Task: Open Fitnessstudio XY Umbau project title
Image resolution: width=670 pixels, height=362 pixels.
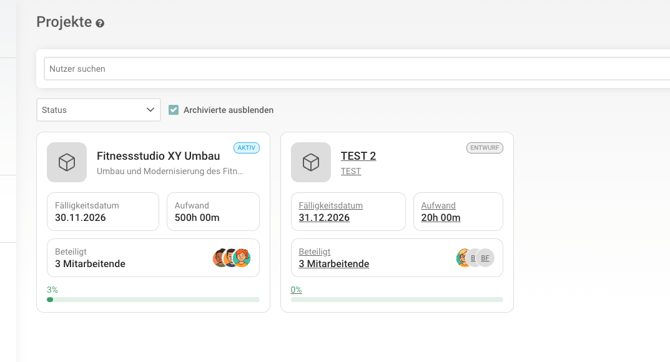Action: (158, 156)
